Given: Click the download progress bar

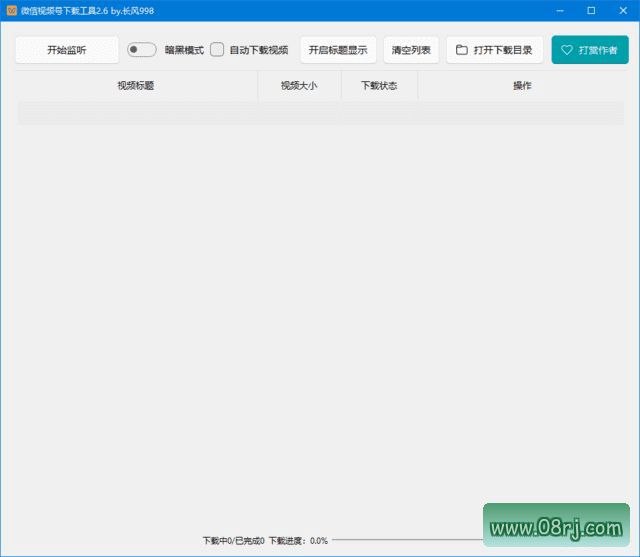Looking at the screenshot, I should point(407,540).
